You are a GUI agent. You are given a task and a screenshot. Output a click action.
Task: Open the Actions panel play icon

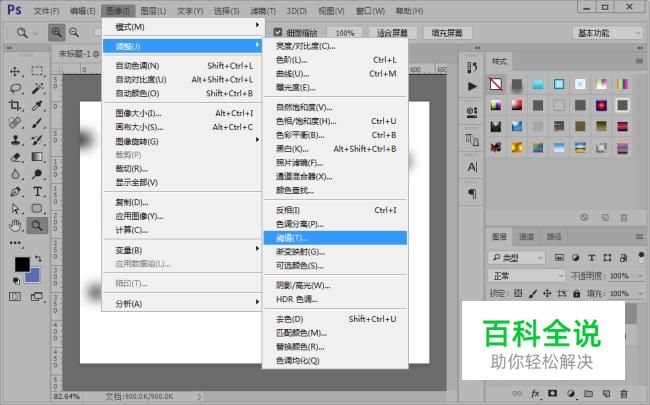tap(472, 86)
